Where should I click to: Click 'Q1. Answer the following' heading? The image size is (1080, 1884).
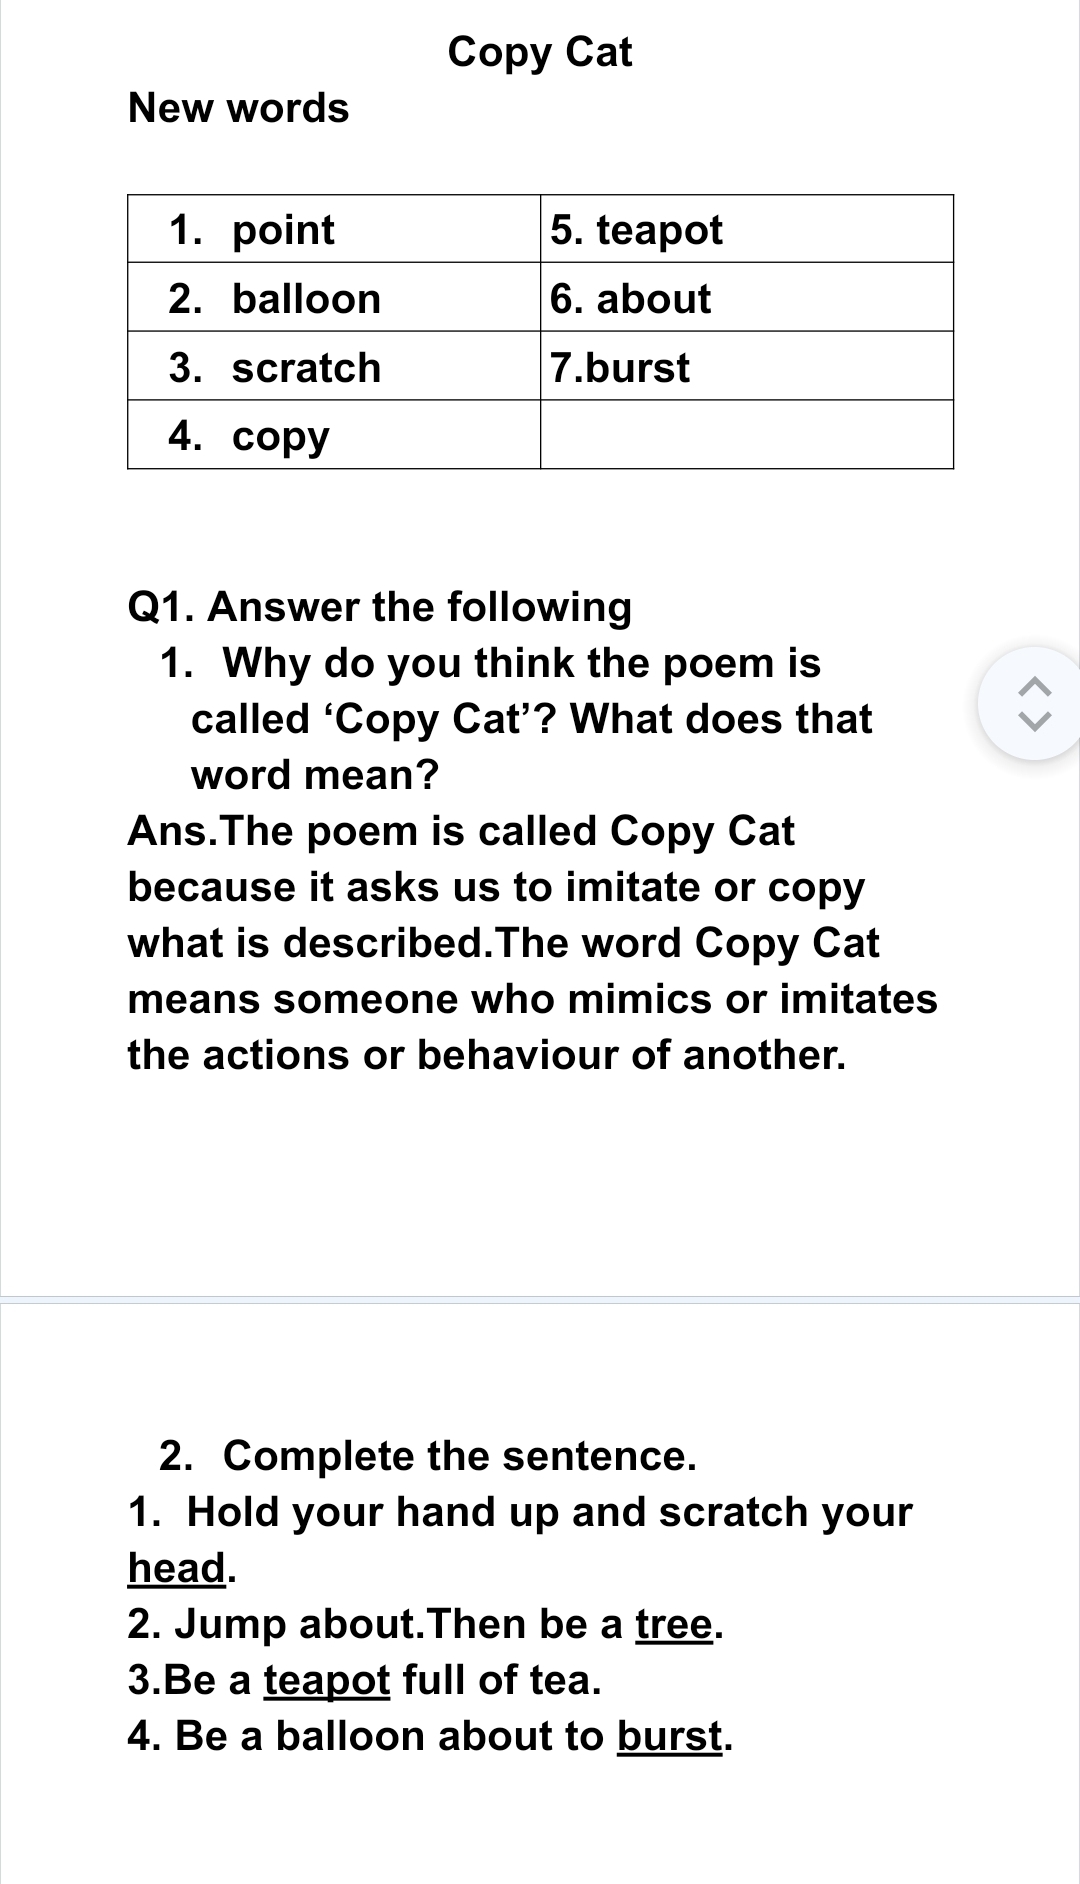coord(380,607)
